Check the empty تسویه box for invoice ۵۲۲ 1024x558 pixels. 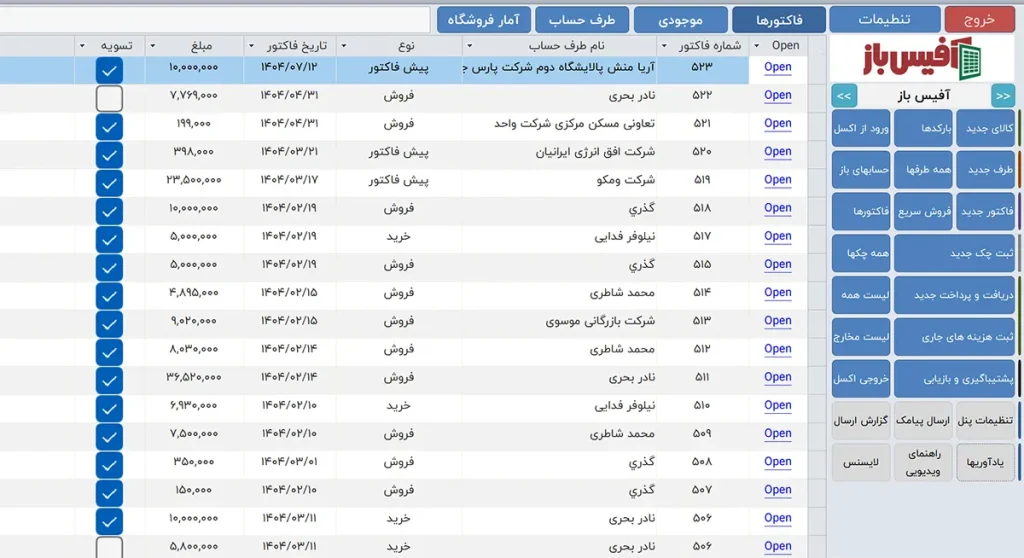point(109,99)
